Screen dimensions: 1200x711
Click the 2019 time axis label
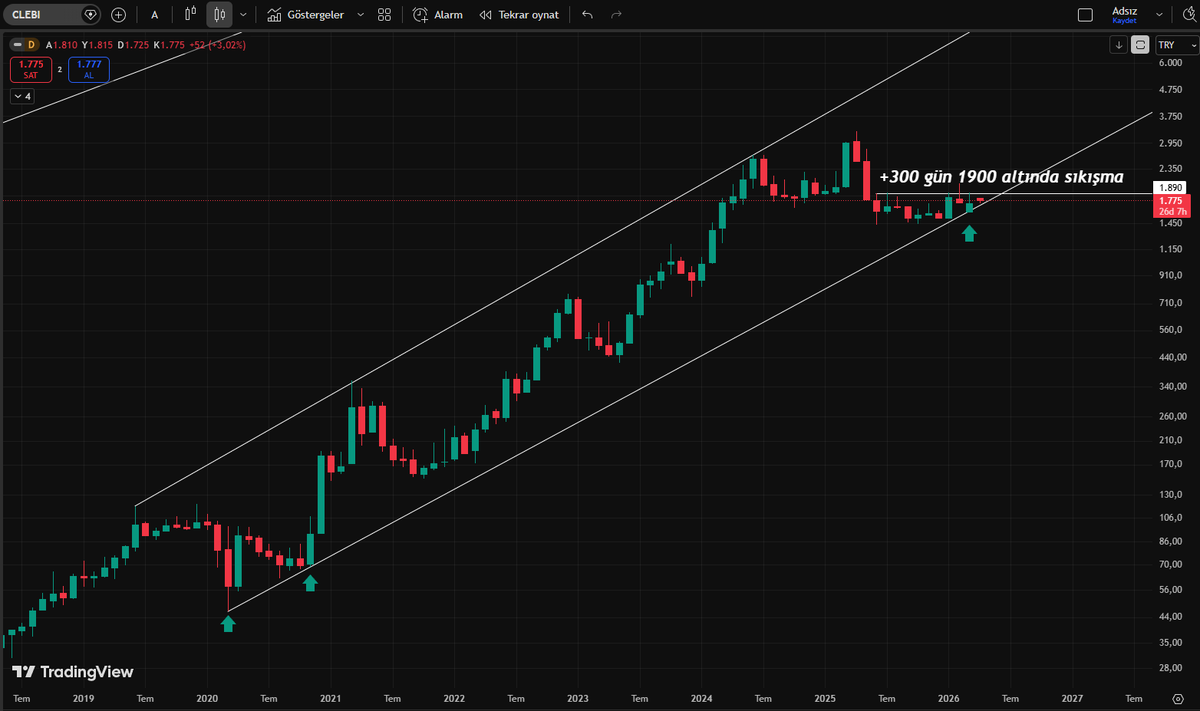[83, 699]
